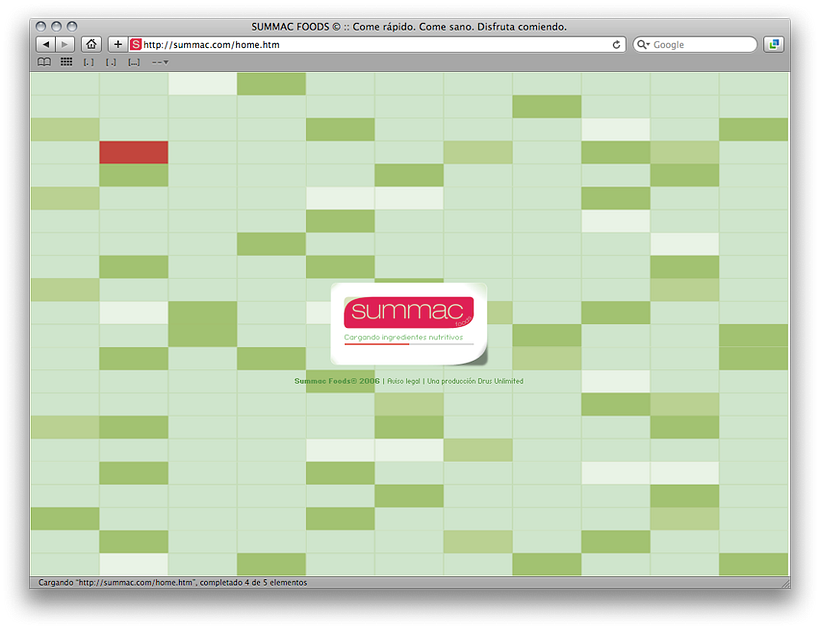820x629 pixels.
Task: Click the Summac Foods 2006 footer text
Action: pyautogui.click(x=337, y=381)
